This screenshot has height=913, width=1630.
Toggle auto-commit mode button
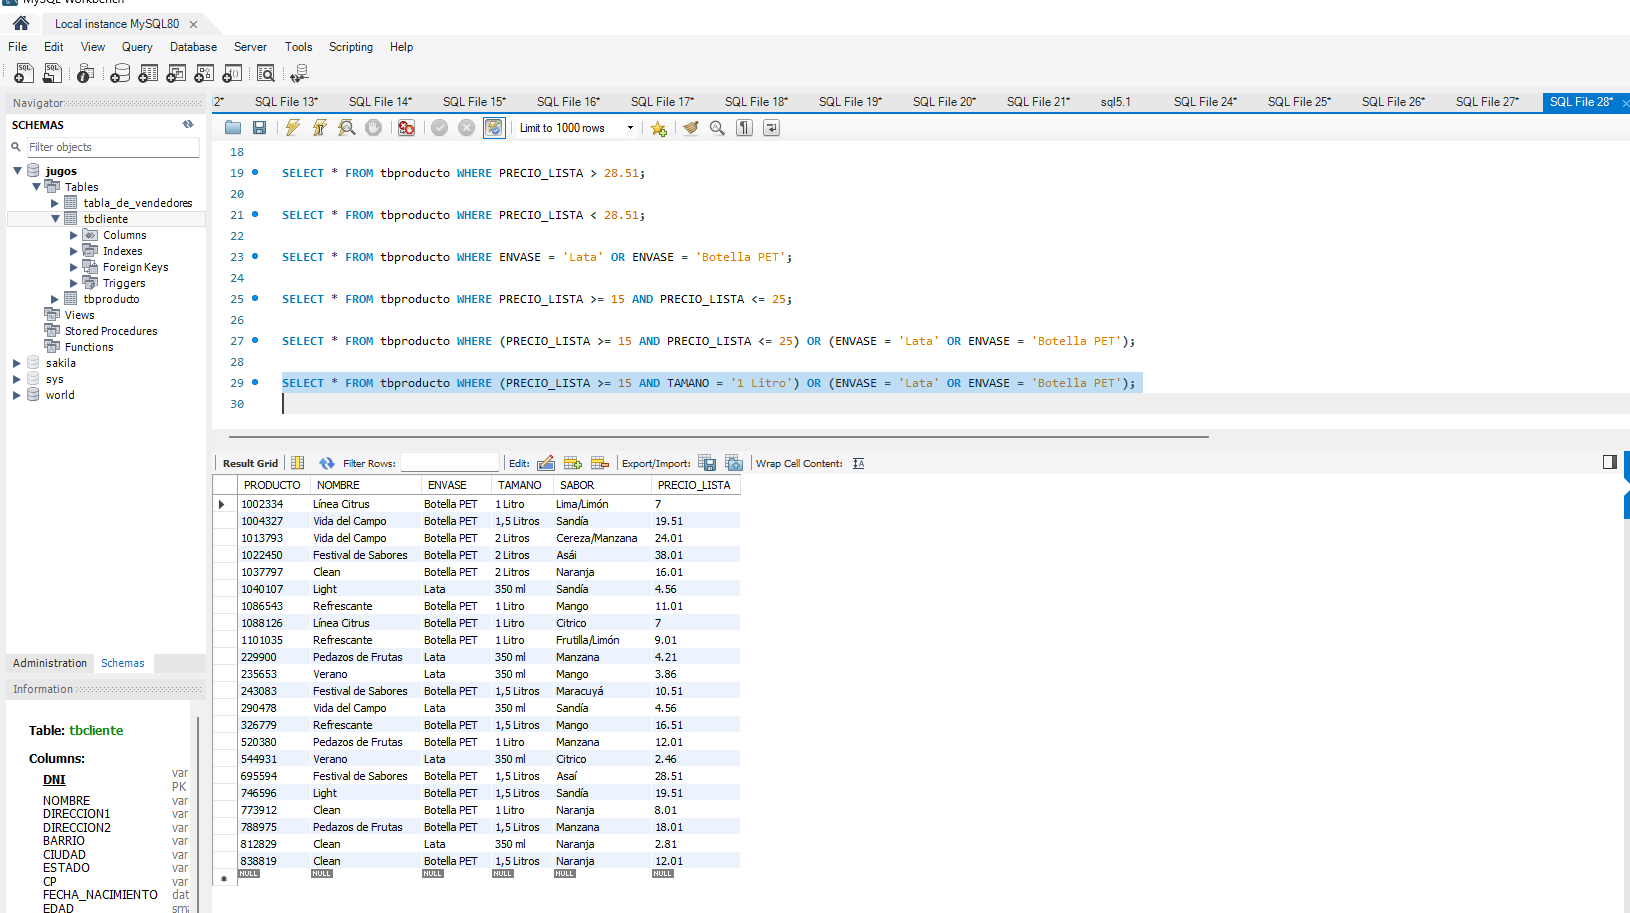(494, 128)
